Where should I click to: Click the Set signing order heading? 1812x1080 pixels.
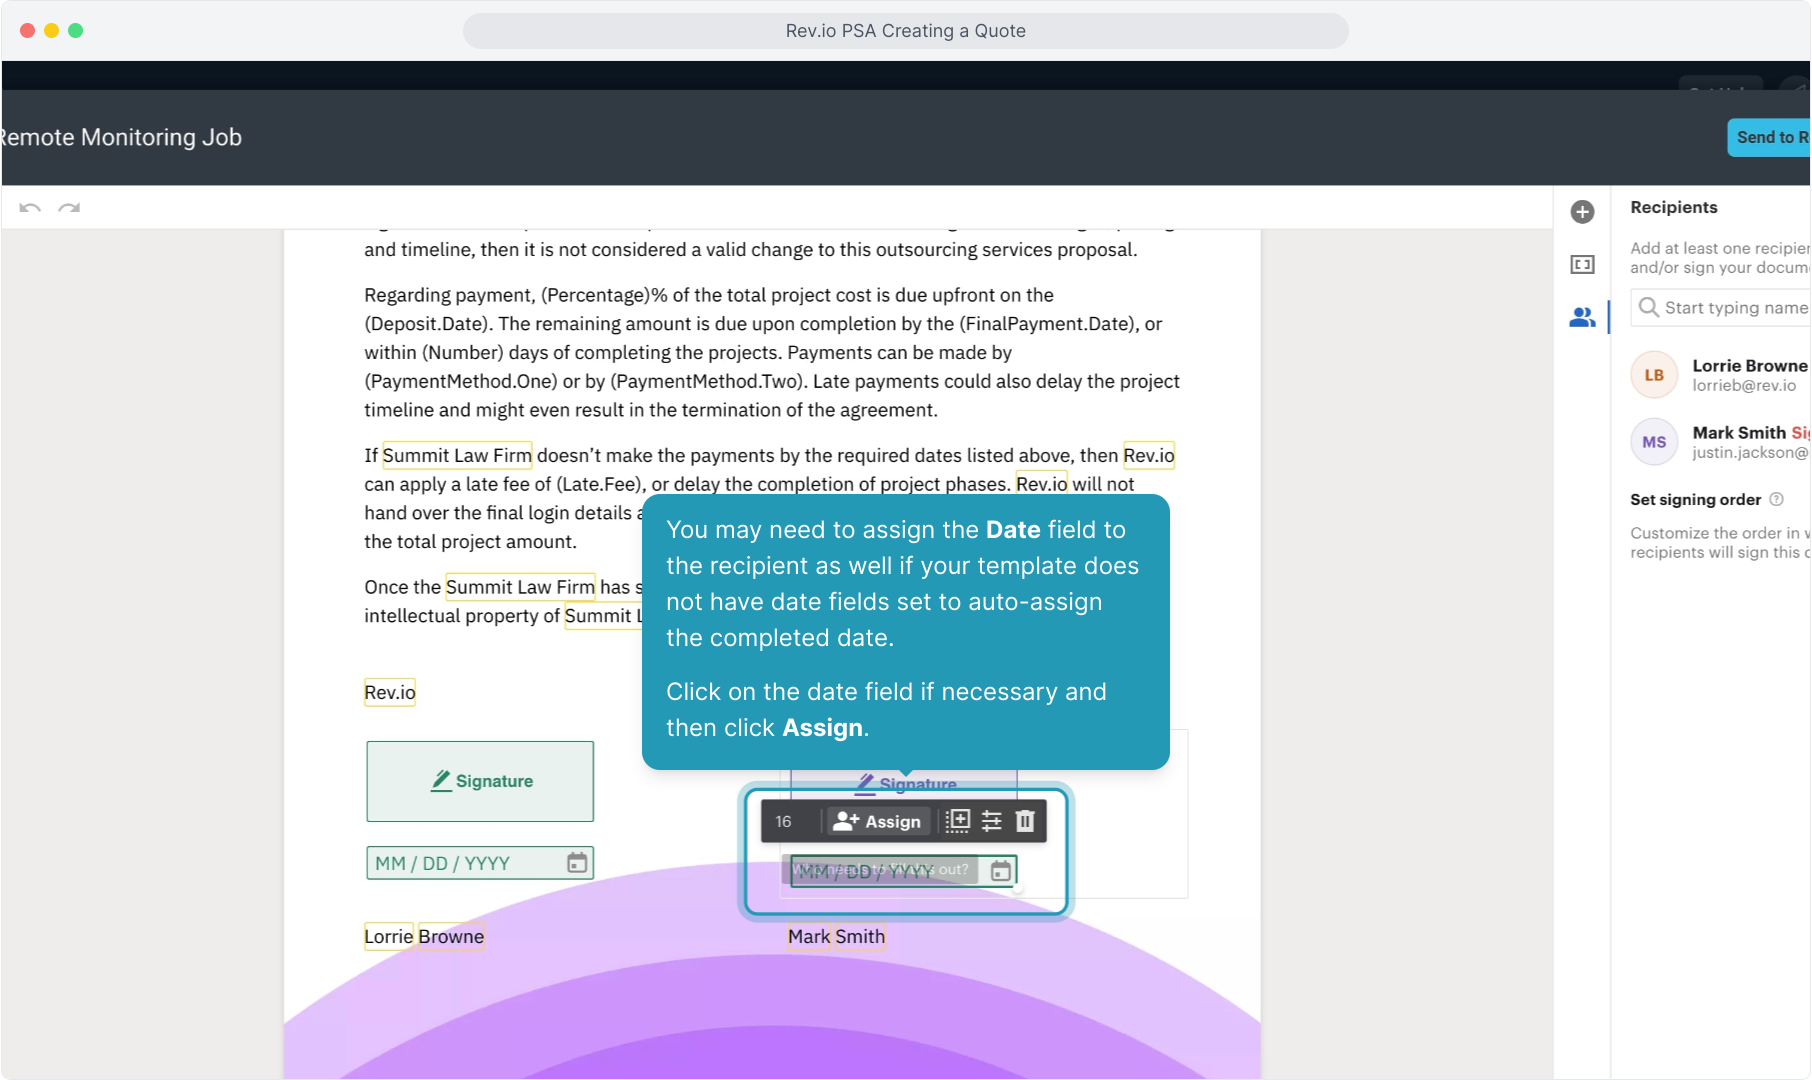1696,499
